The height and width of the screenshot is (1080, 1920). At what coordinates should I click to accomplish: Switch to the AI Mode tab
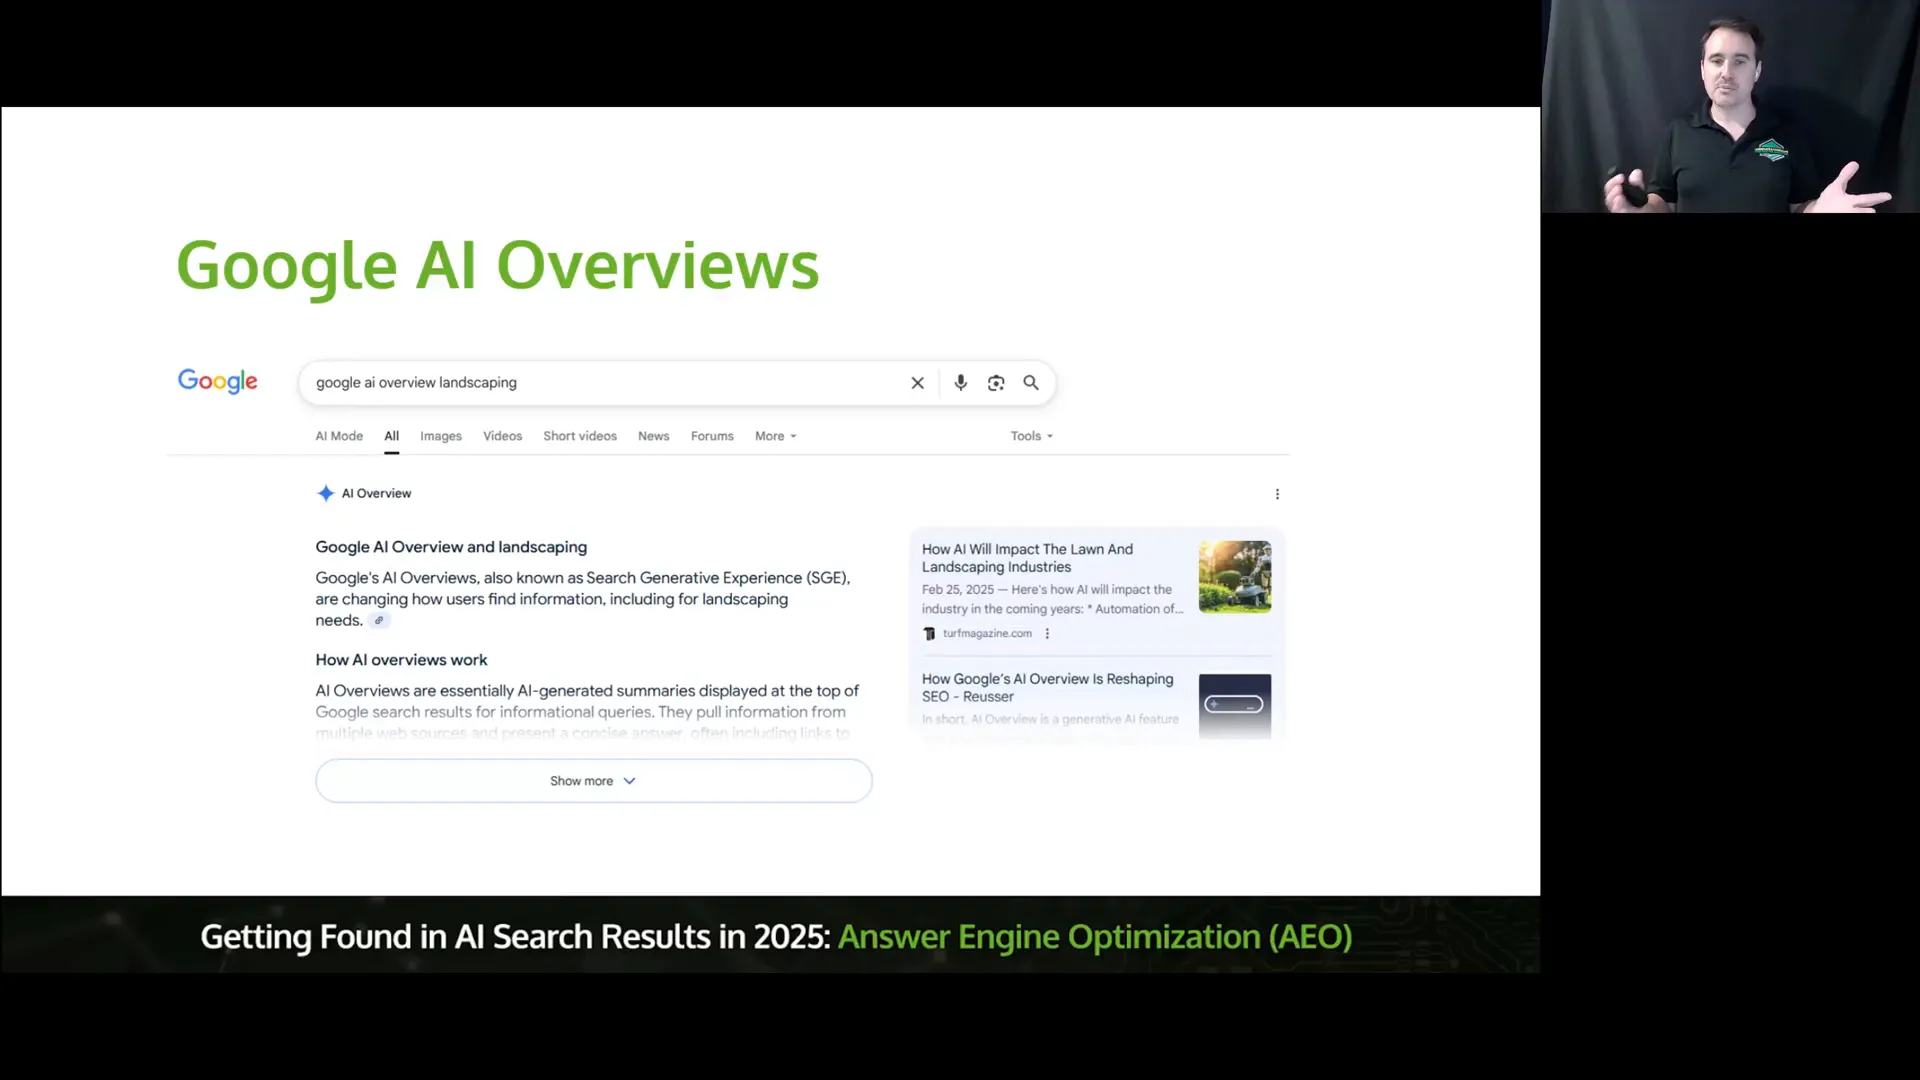(339, 436)
